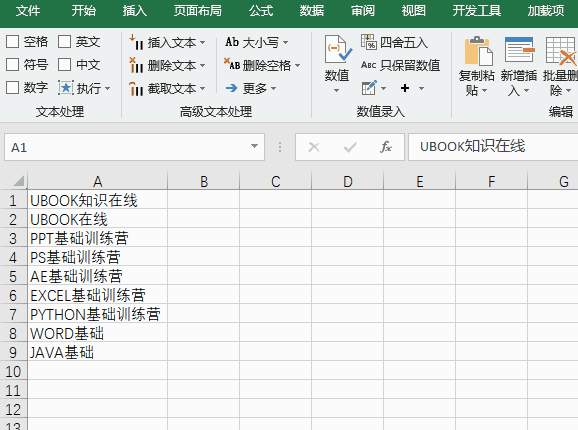Click the 复制粘贴 button label
This screenshot has height=430, width=578.
(x=477, y=83)
